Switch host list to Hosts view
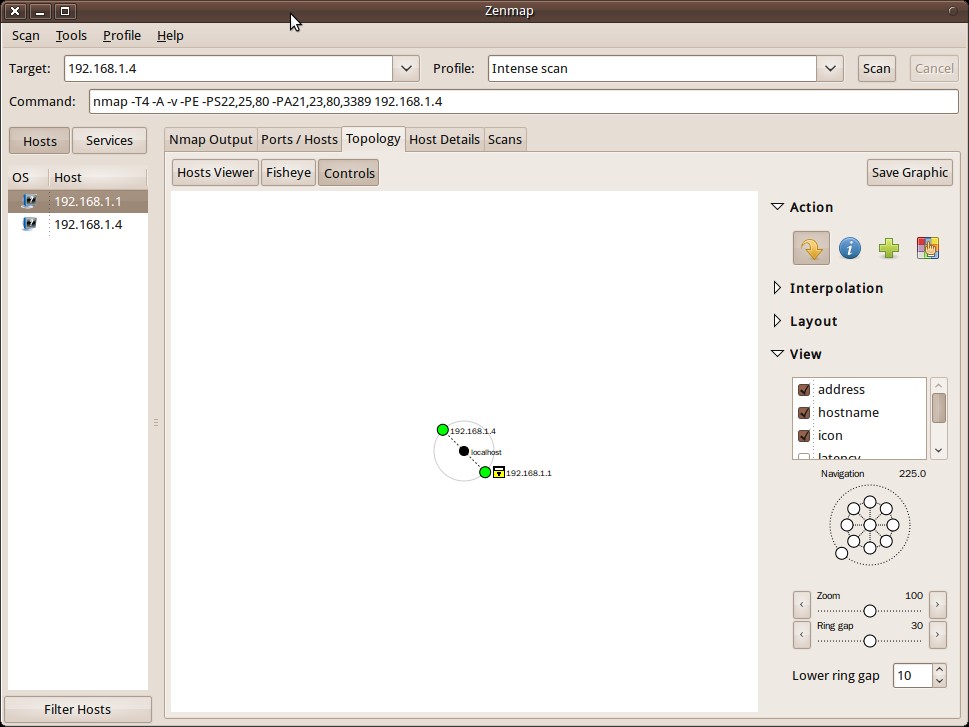 pos(40,141)
